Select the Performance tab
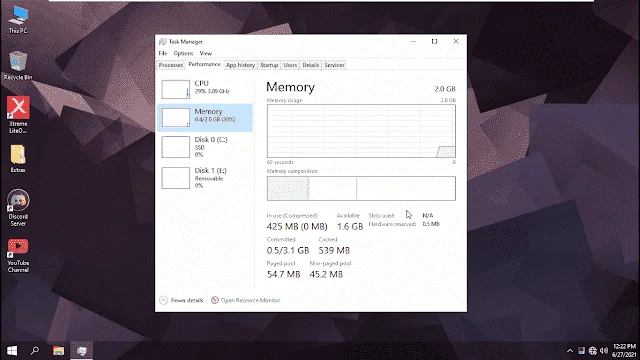640x360 pixels. [204, 64]
